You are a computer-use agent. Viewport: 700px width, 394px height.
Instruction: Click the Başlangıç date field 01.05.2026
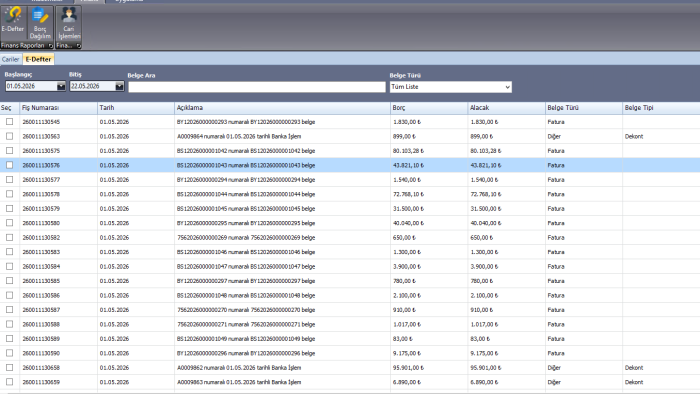pos(31,86)
